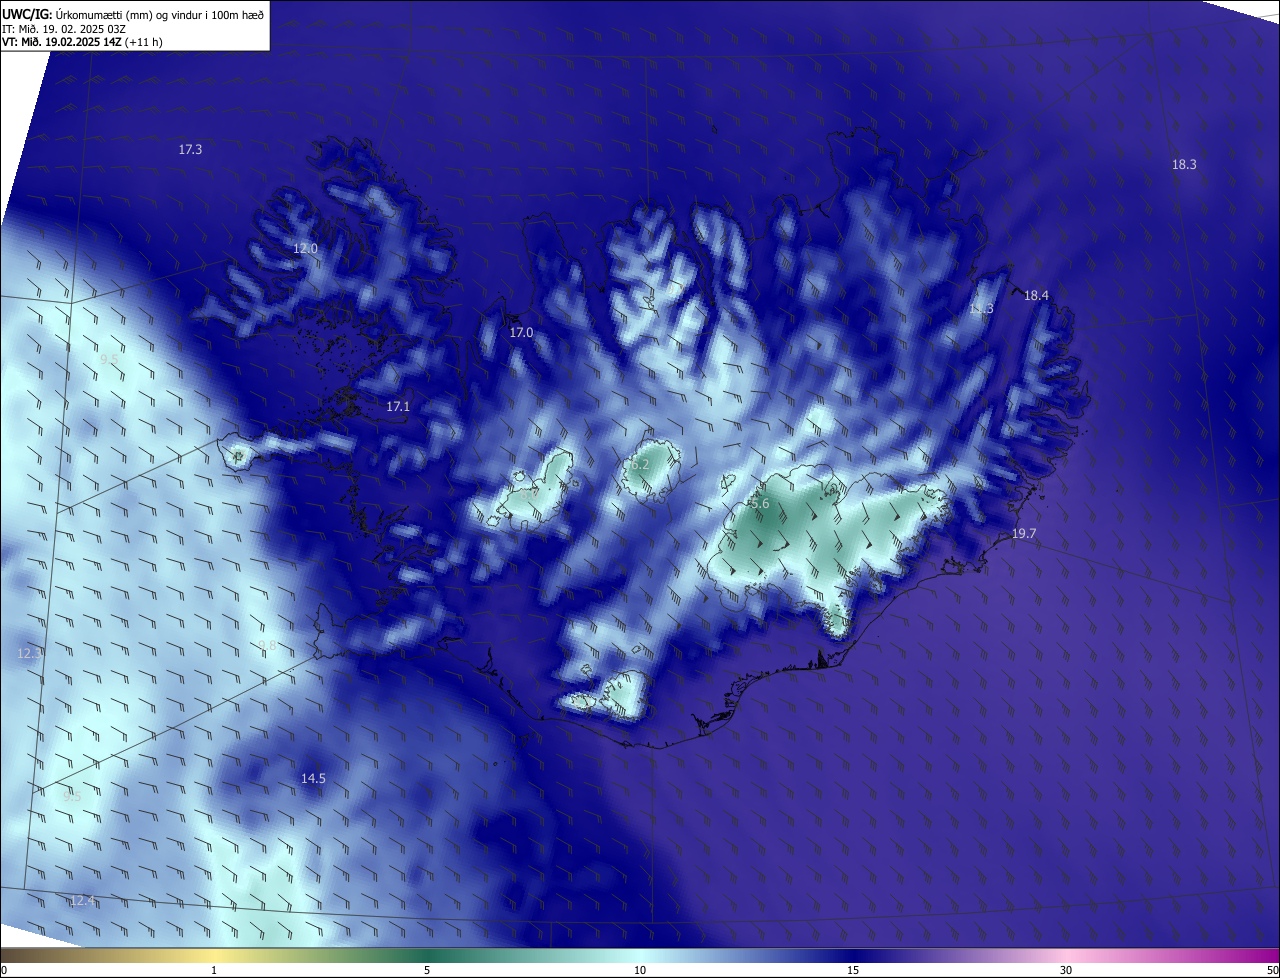Click the 17.0 value label
This screenshot has height=978, width=1280.
pos(521,332)
